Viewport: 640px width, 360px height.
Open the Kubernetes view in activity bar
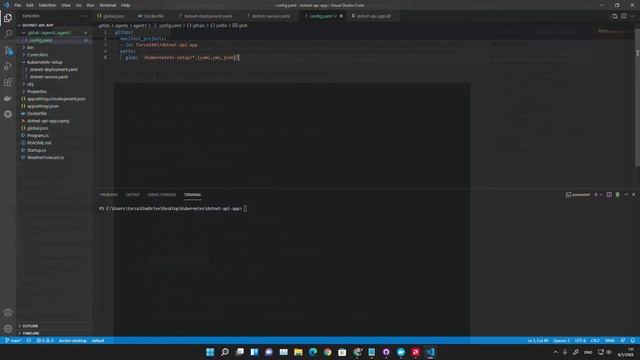click(8, 114)
